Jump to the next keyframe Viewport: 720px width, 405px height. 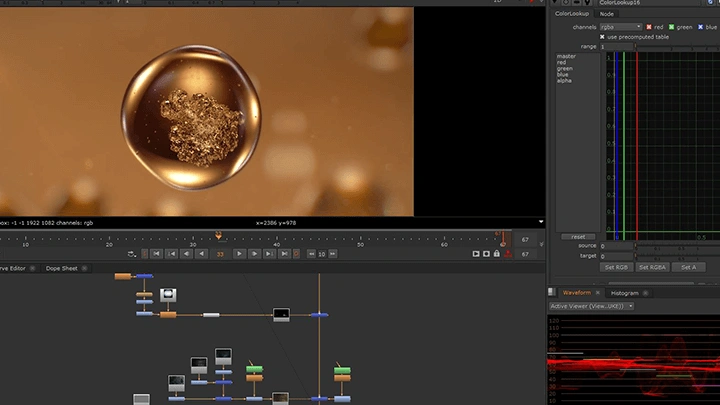coord(270,254)
